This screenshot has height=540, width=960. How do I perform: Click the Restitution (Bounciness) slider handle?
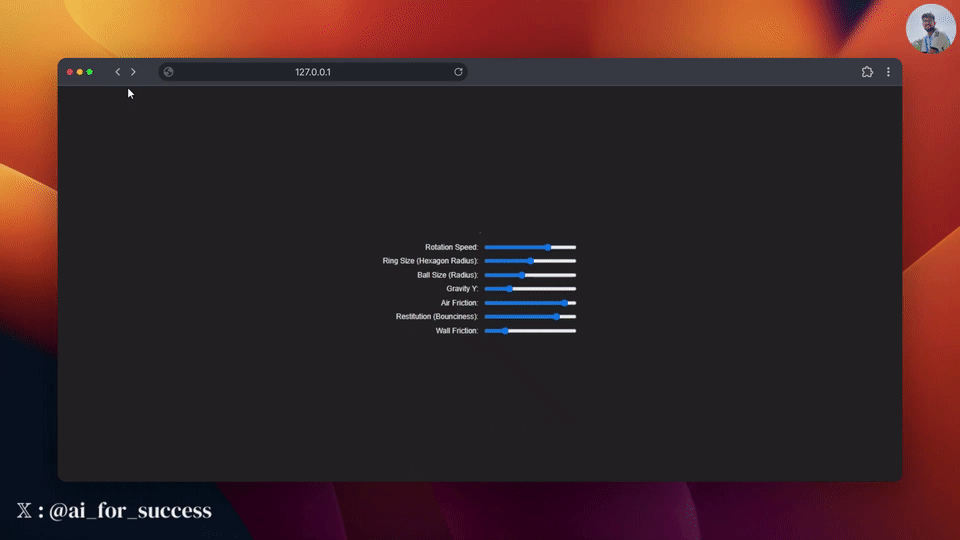click(556, 317)
